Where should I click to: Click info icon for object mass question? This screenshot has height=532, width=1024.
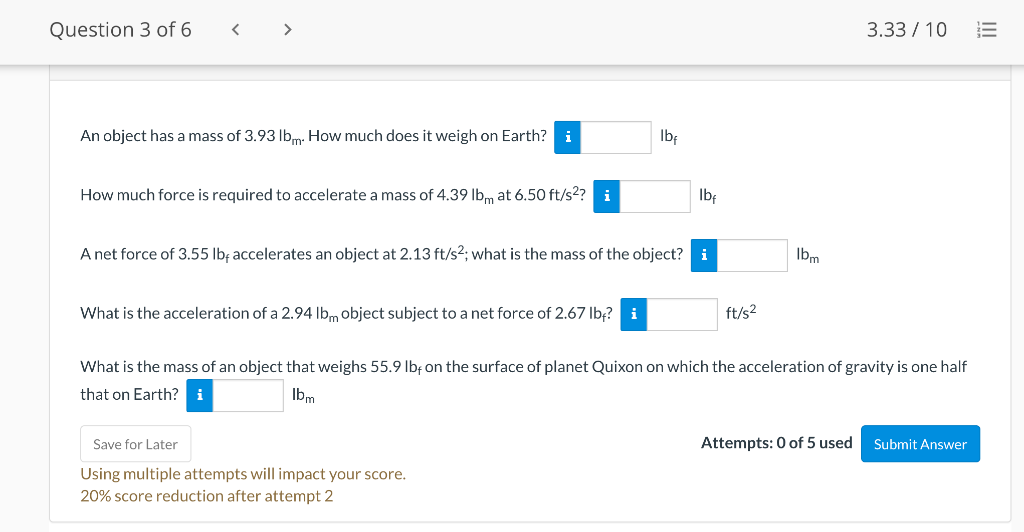point(704,255)
